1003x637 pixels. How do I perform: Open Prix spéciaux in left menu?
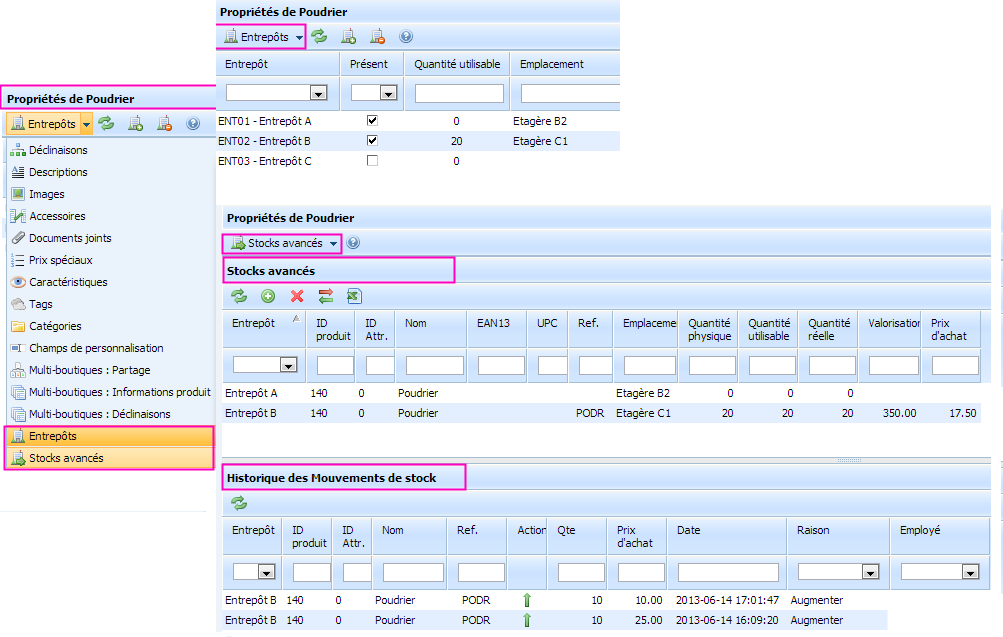coord(60,260)
